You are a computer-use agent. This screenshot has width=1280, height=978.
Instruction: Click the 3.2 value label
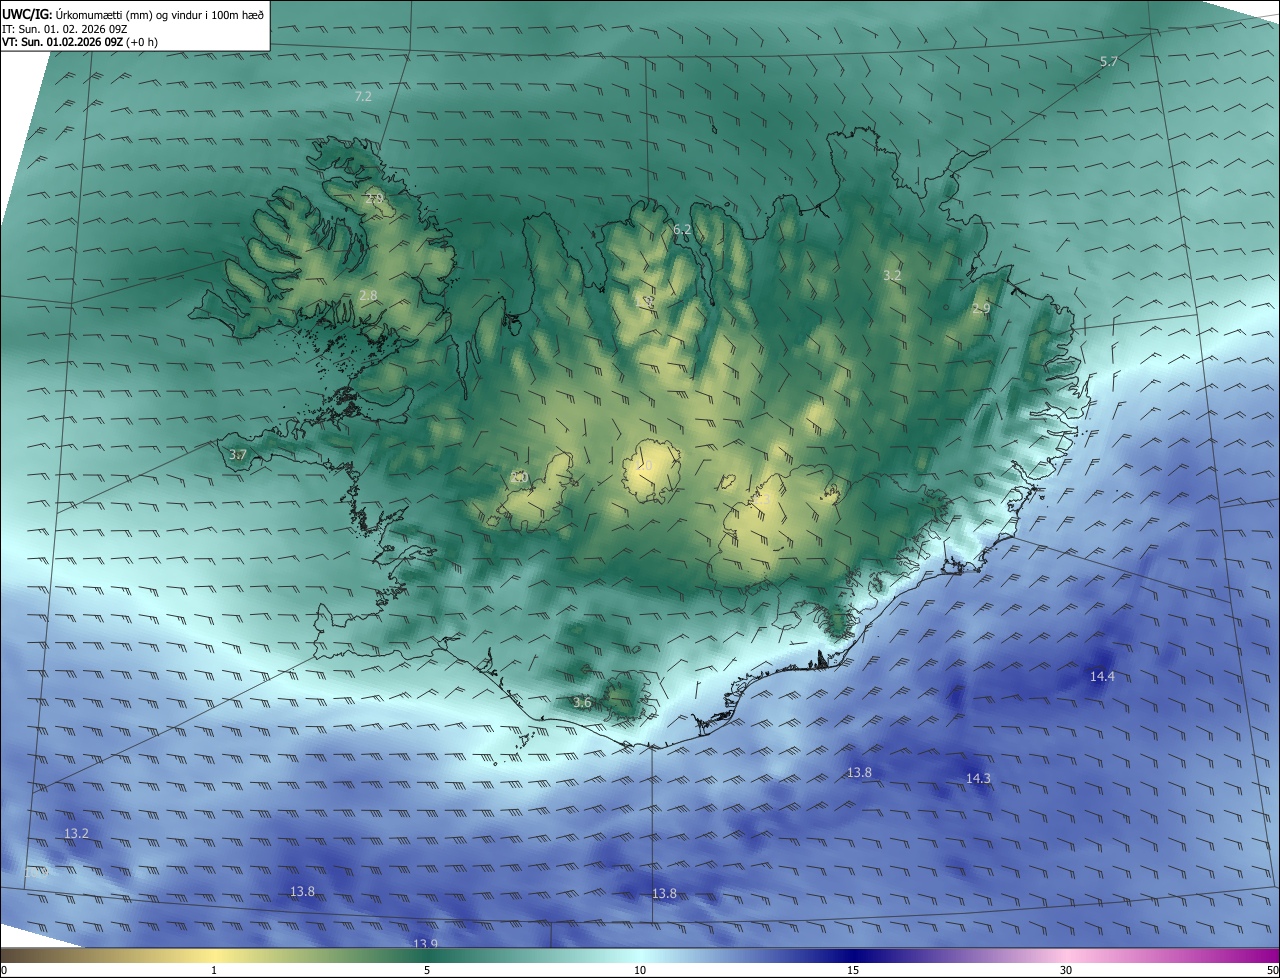coord(892,274)
